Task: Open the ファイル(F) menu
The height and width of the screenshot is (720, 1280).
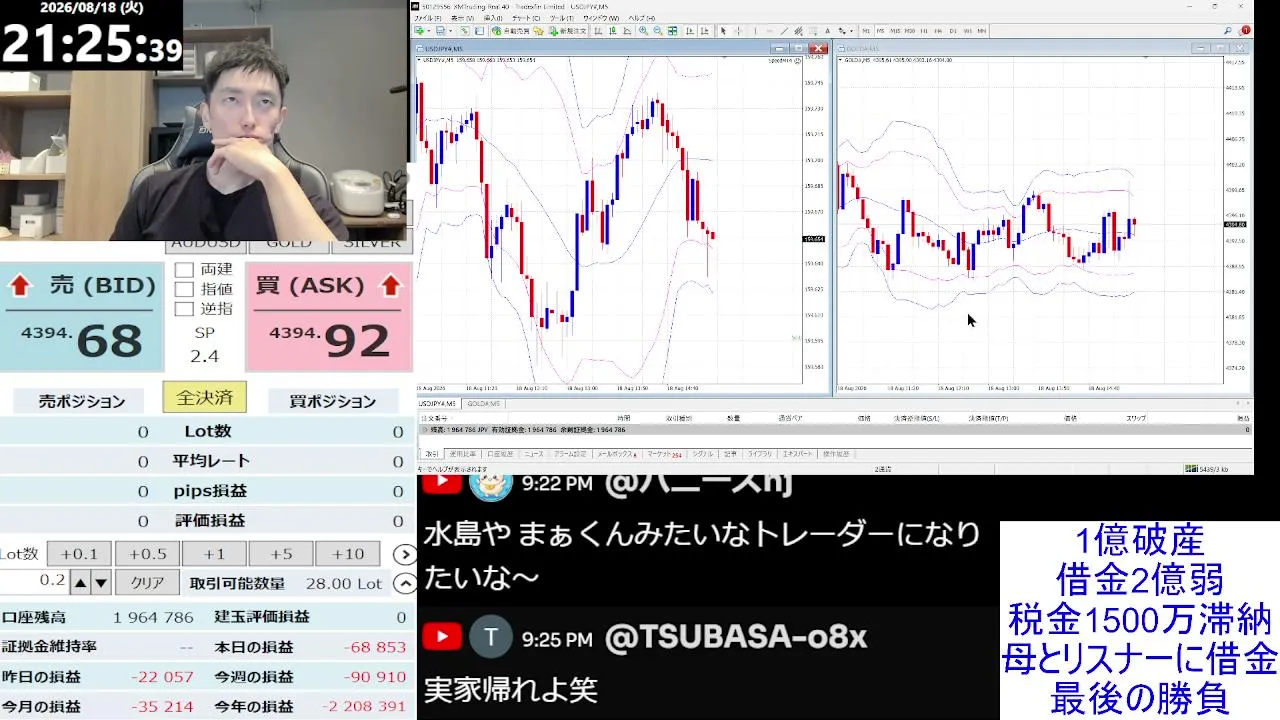Action: click(x=428, y=17)
